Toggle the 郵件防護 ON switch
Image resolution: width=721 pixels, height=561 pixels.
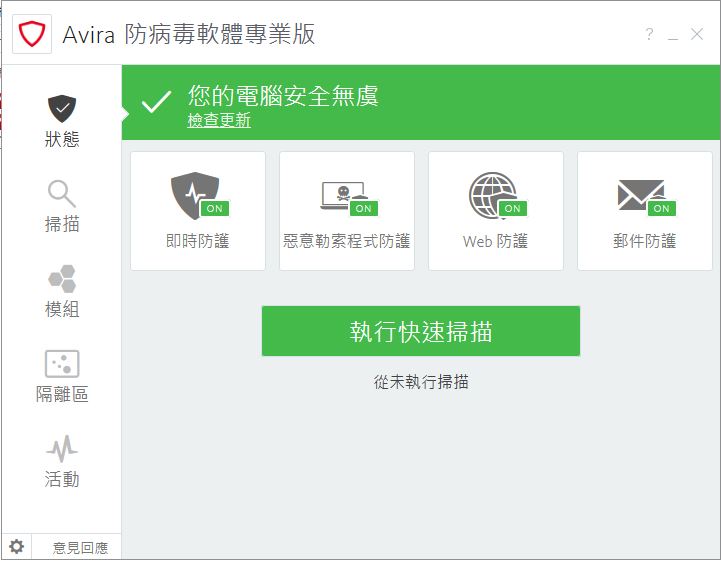(661, 209)
